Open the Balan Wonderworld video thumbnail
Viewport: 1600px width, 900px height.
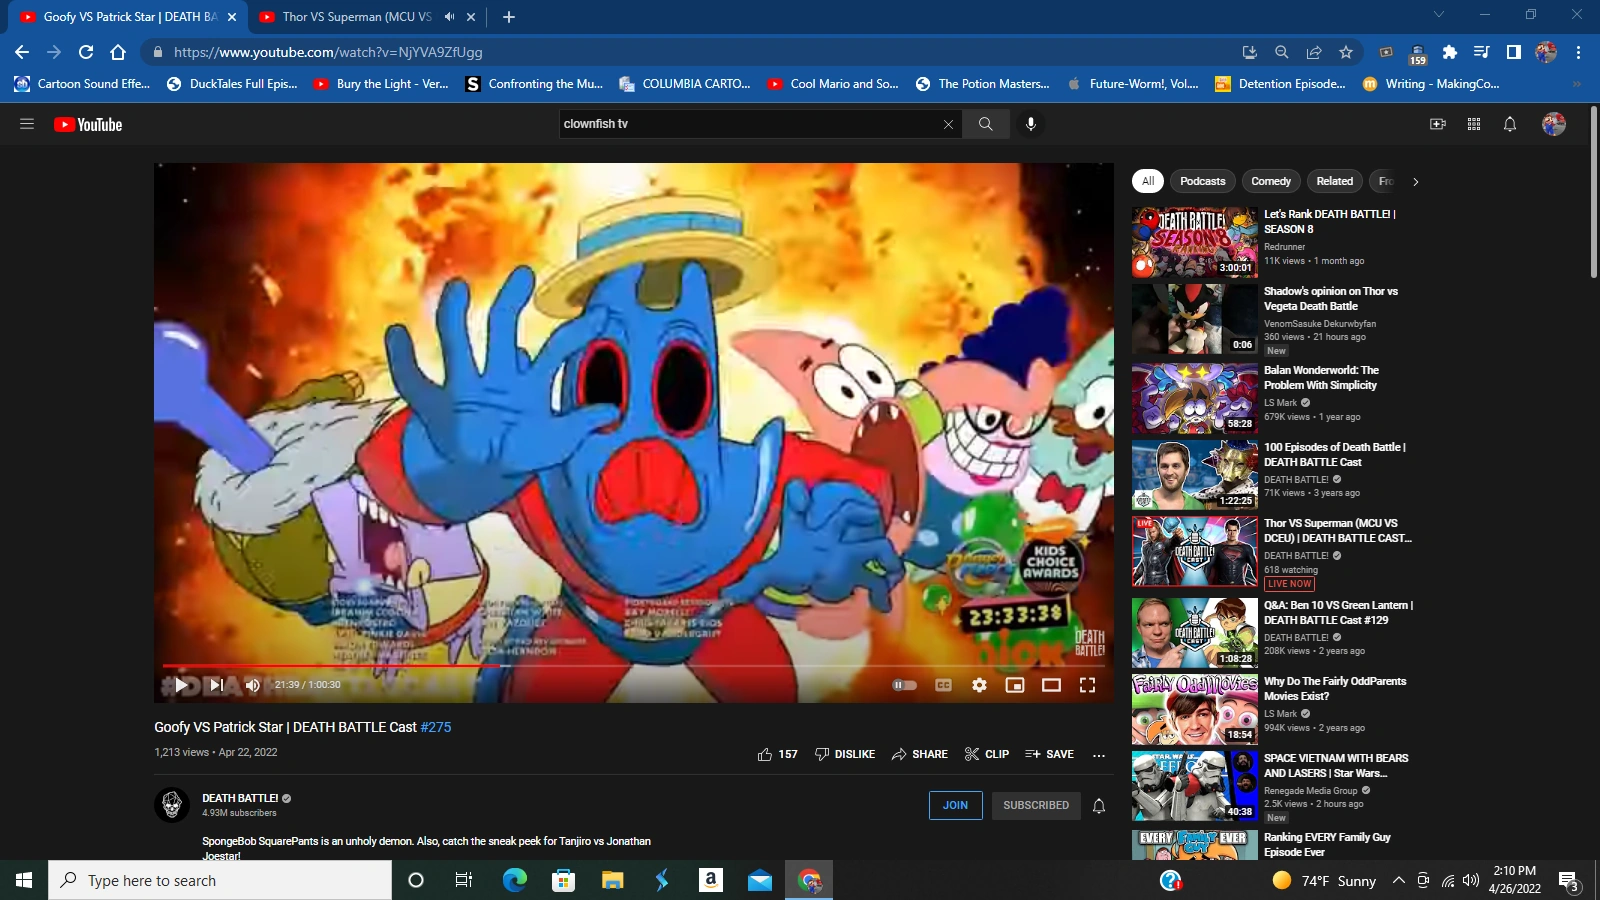(1194, 397)
